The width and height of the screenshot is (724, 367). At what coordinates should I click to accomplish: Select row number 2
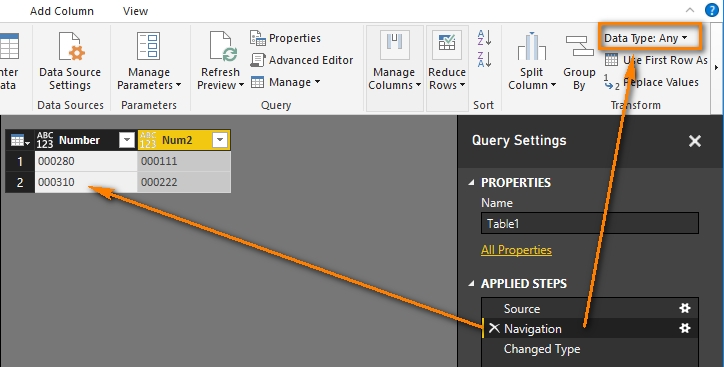pos(20,182)
